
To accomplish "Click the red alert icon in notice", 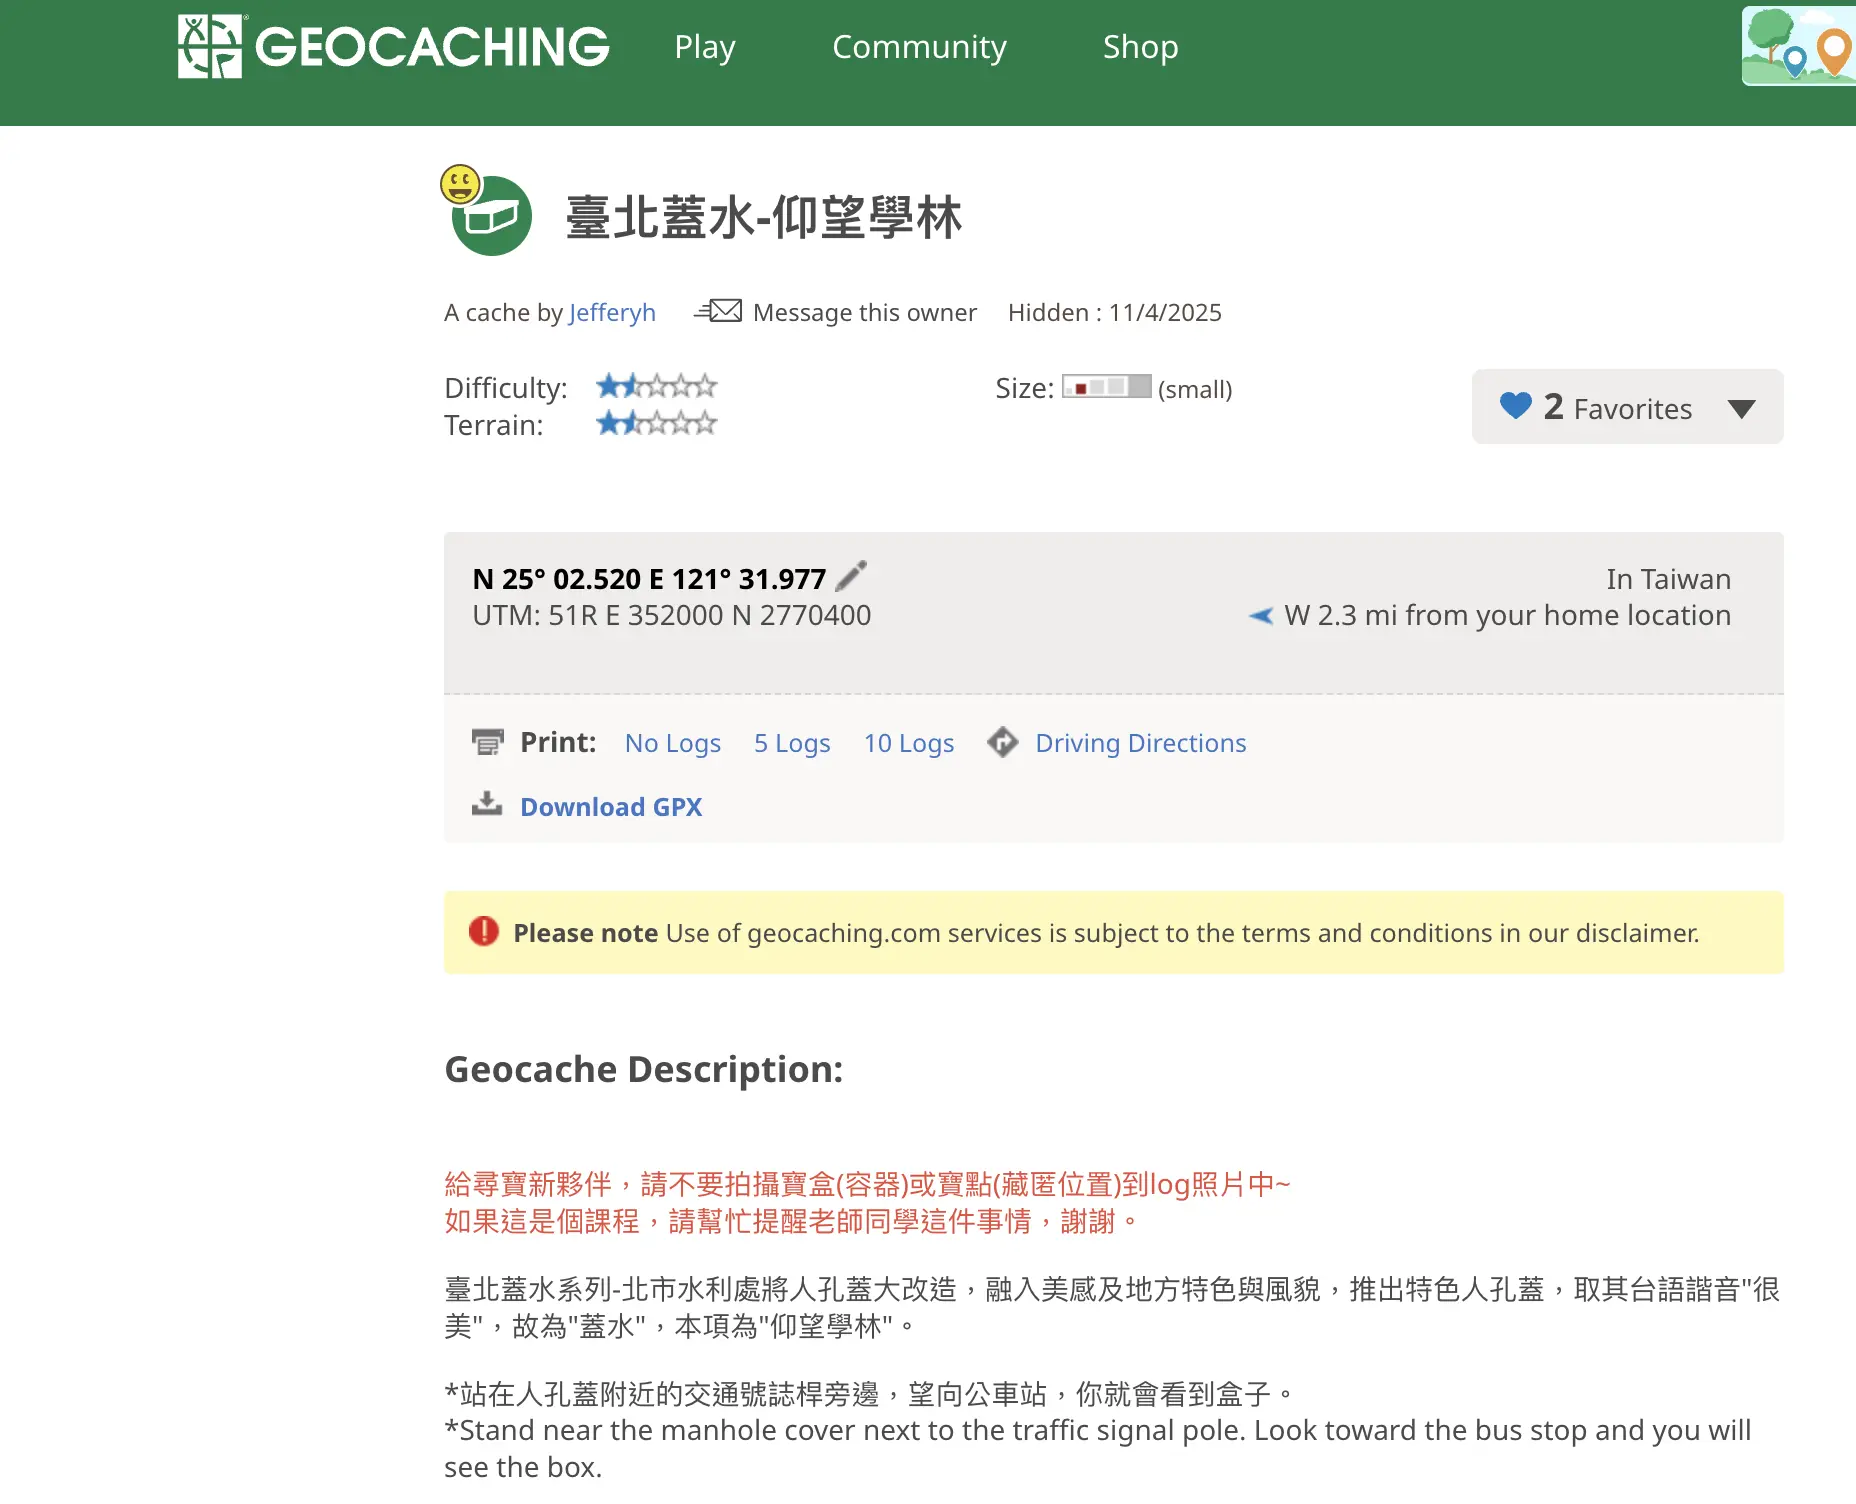I will click(x=484, y=931).
